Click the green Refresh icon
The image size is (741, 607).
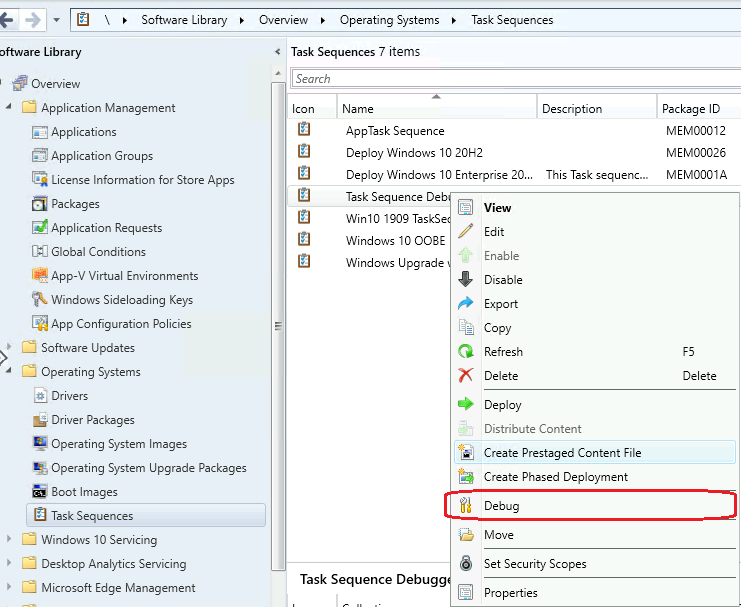[x=465, y=351]
